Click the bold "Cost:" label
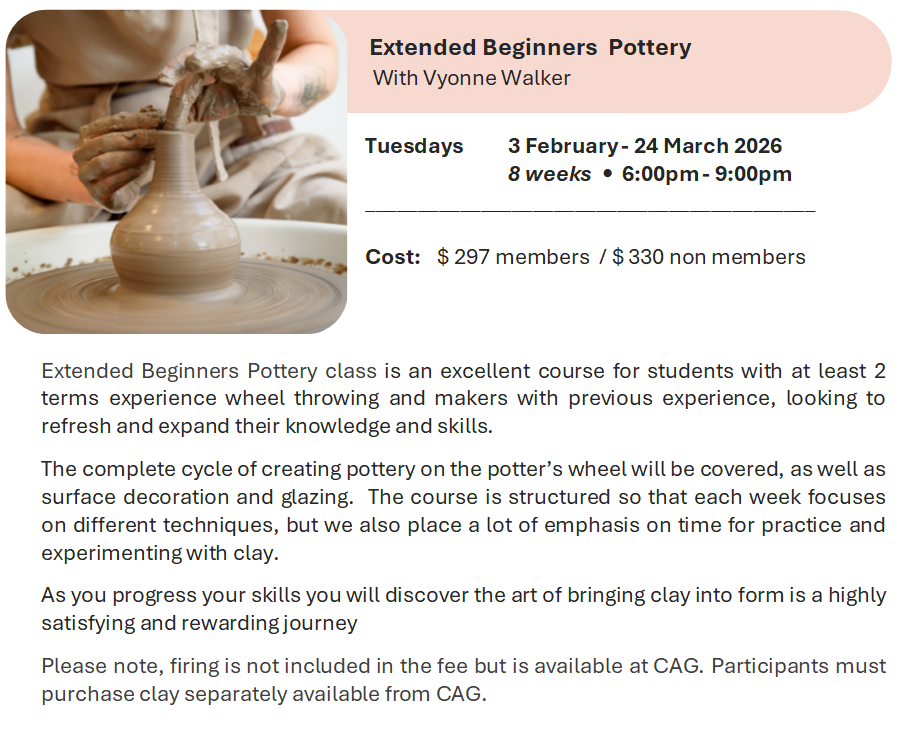Image resolution: width=910 pixels, height=732 pixels. point(393,257)
